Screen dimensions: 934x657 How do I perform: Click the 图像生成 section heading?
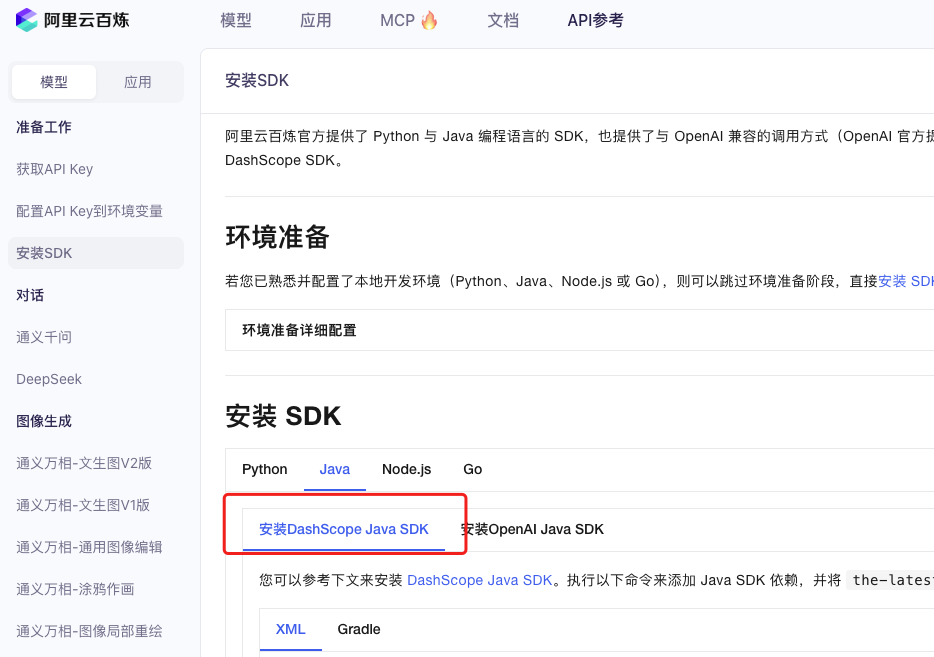[44, 421]
